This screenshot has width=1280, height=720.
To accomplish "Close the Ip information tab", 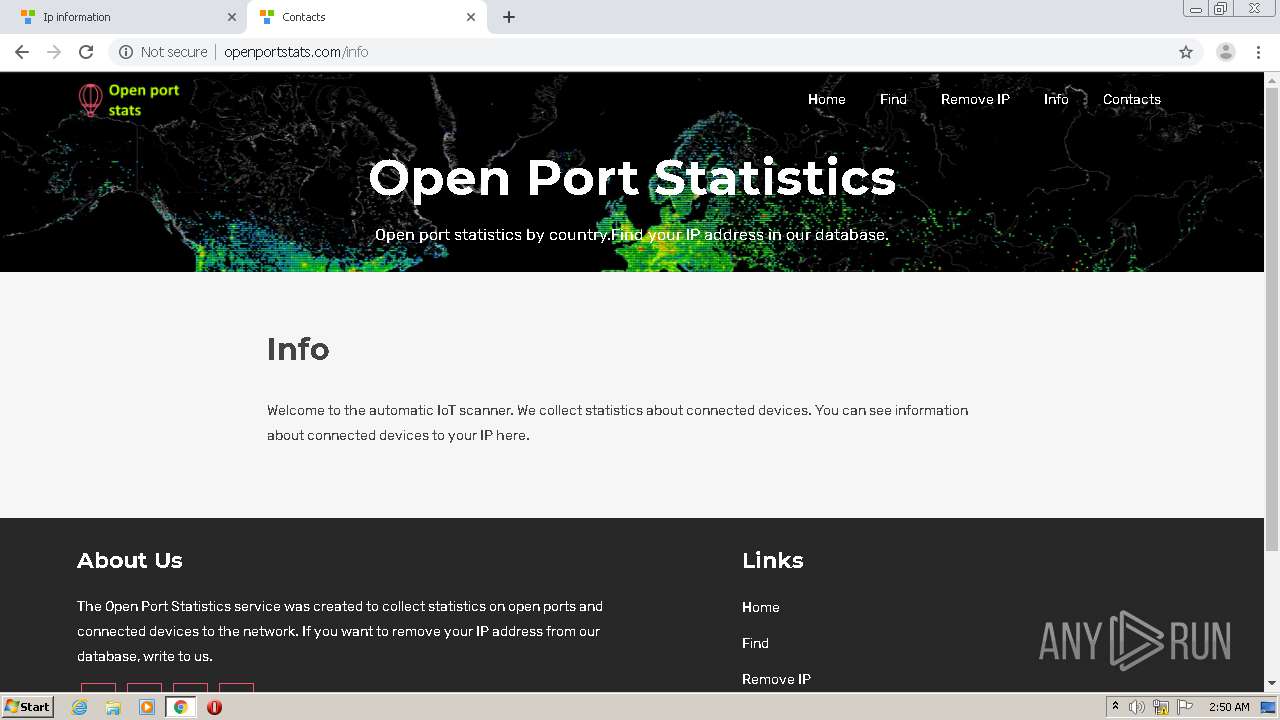I will click(232, 17).
